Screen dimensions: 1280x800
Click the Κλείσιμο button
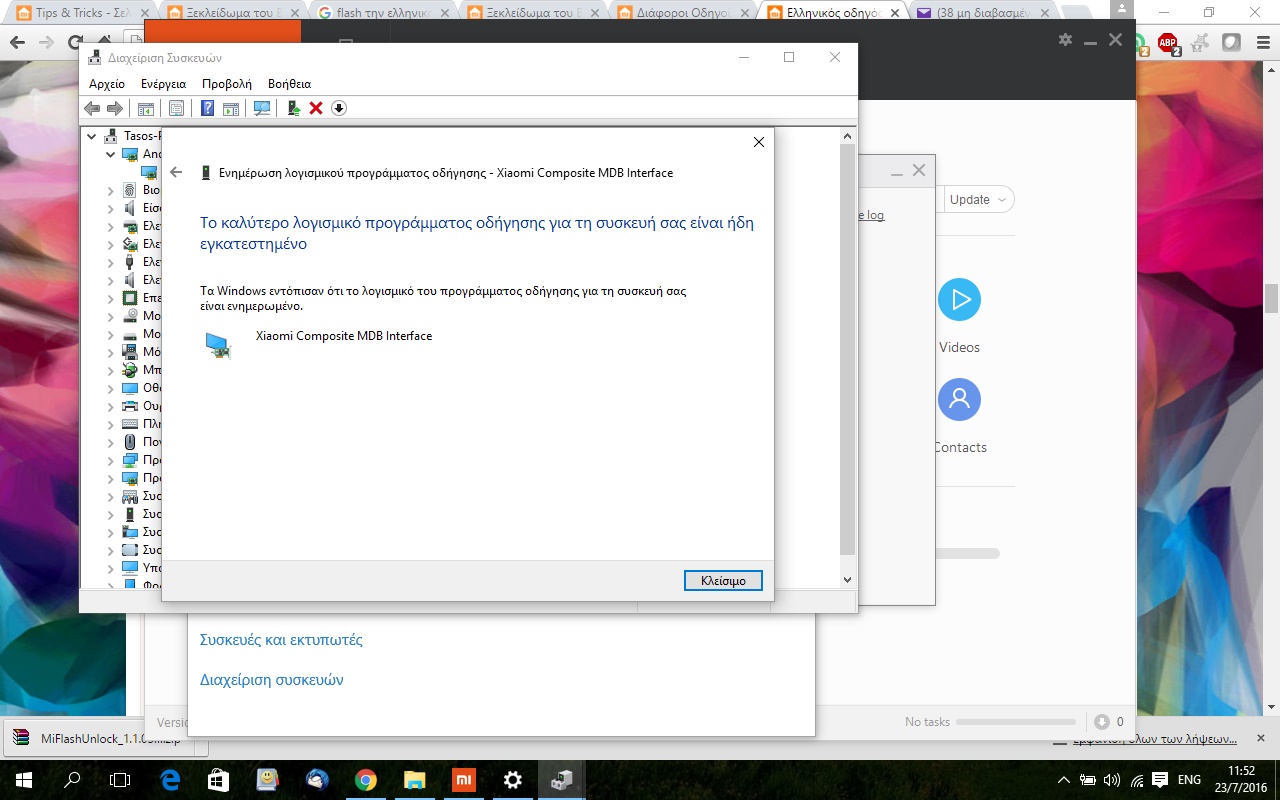[x=723, y=581]
